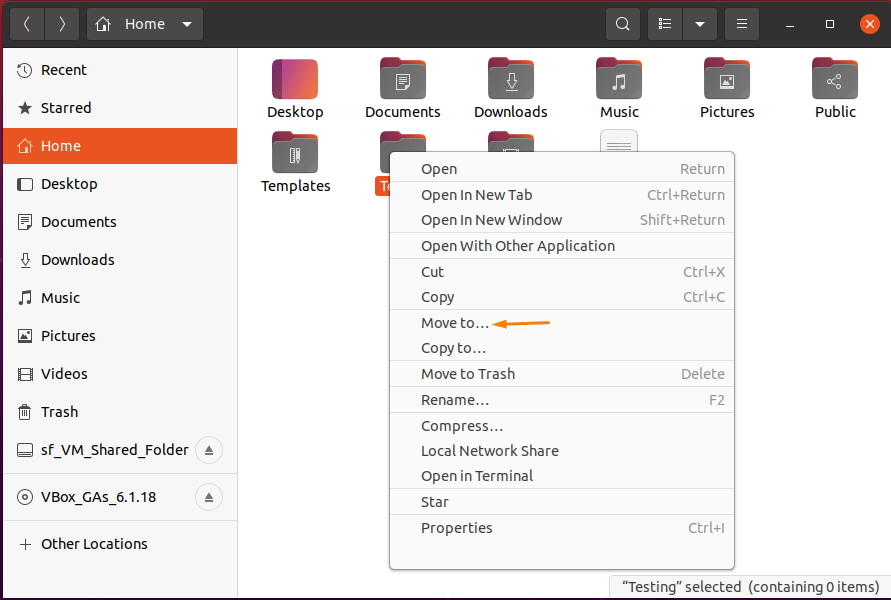Image resolution: width=891 pixels, height=600 pixels.
Task: Open Other Locations
Action: [95, 543]
